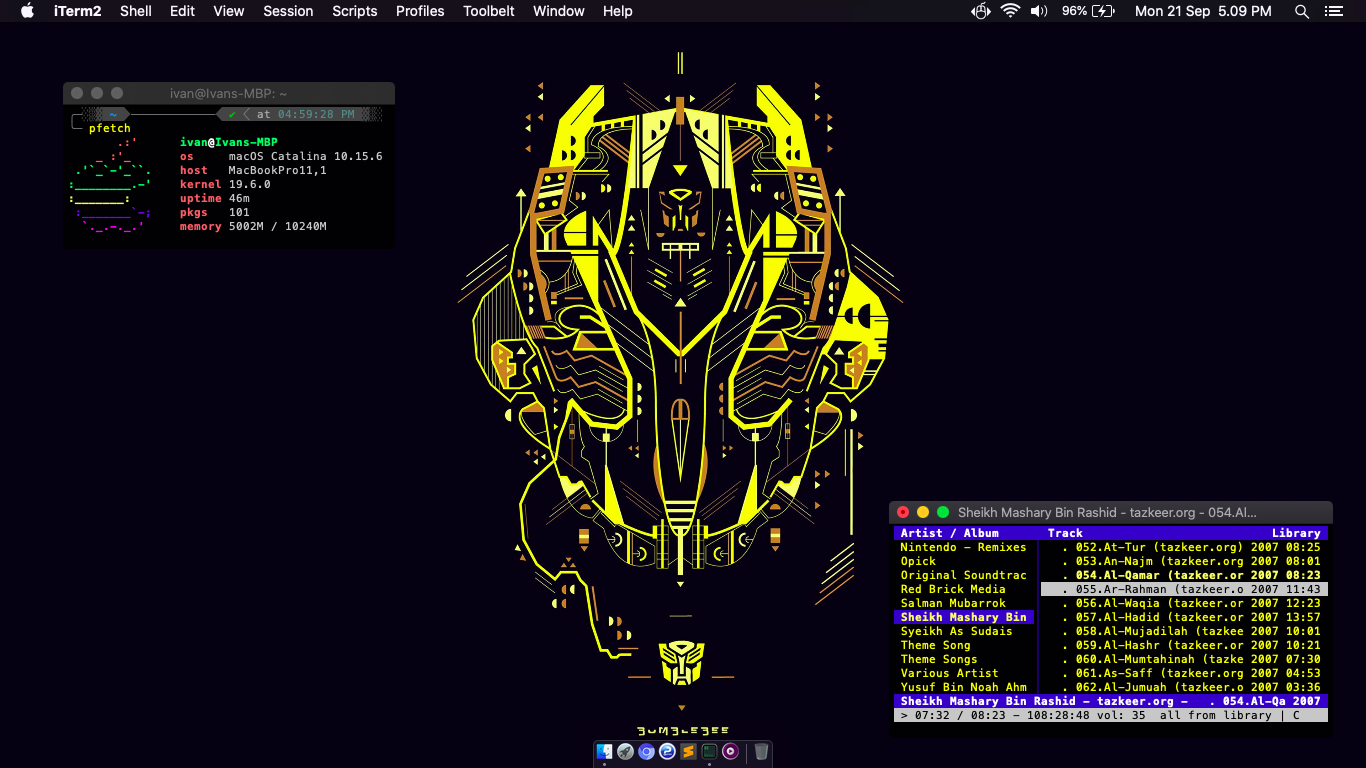The width and height of the screenshot is (1366, 768).
Task: Open the View menu
Action: [x=229, y=11]
